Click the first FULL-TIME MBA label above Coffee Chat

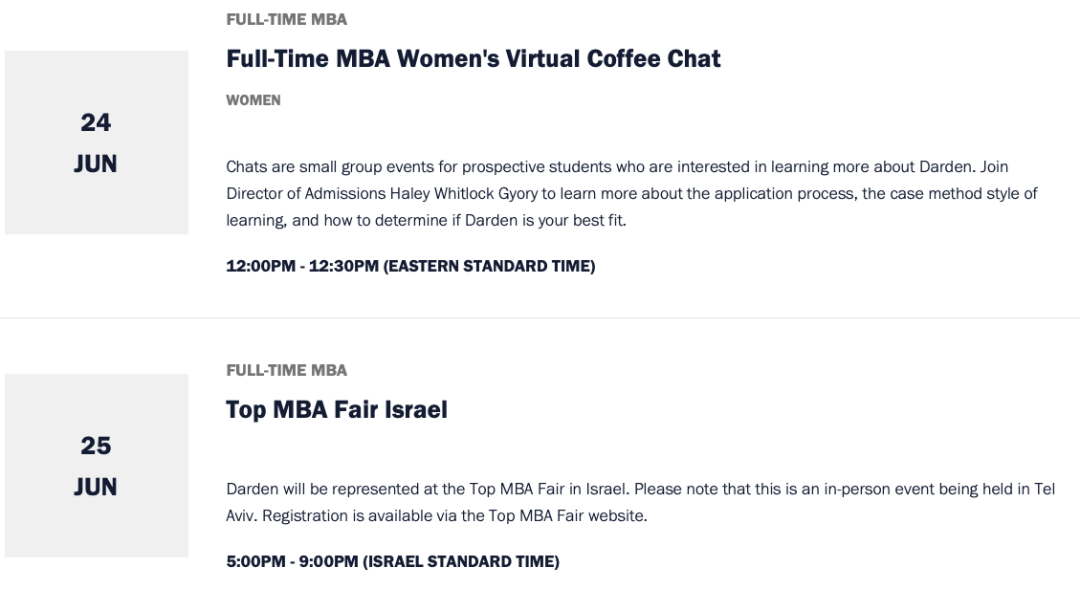[287, 19]
